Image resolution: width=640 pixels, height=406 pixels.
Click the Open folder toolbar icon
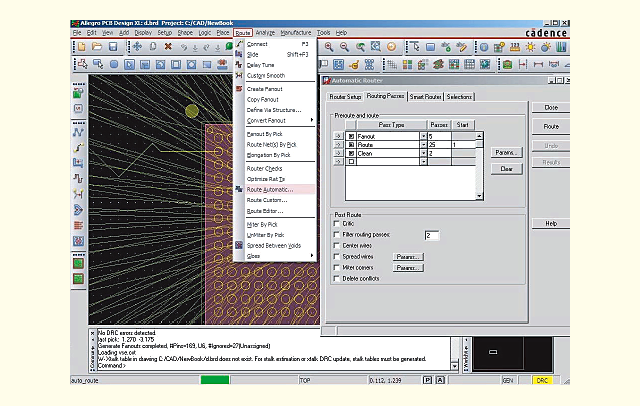(x=97, y=47)
